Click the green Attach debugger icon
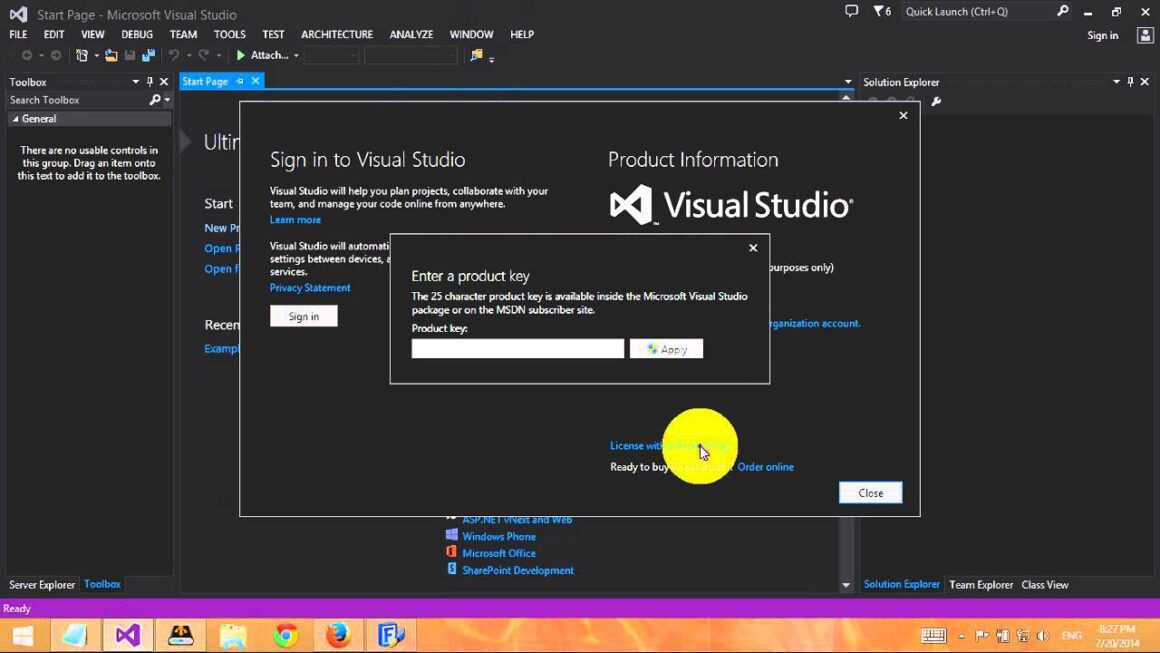Screen dimensions: 1160x653 (239, 55)
